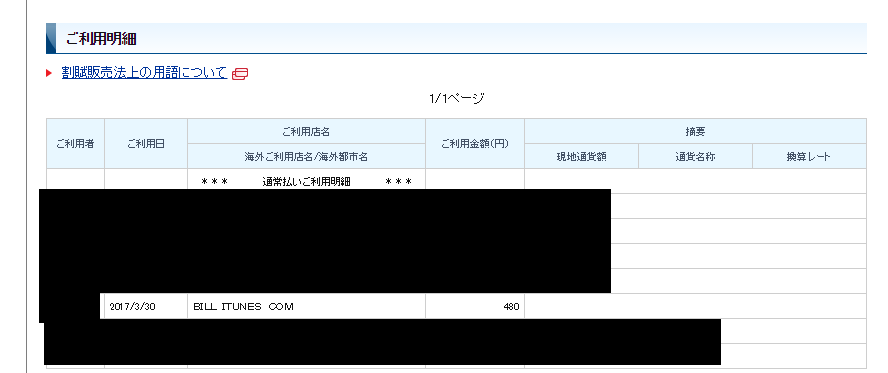Click the 通常払いご利用明細 row text
This screenshot has width=888, height=373.
point(306,182)
